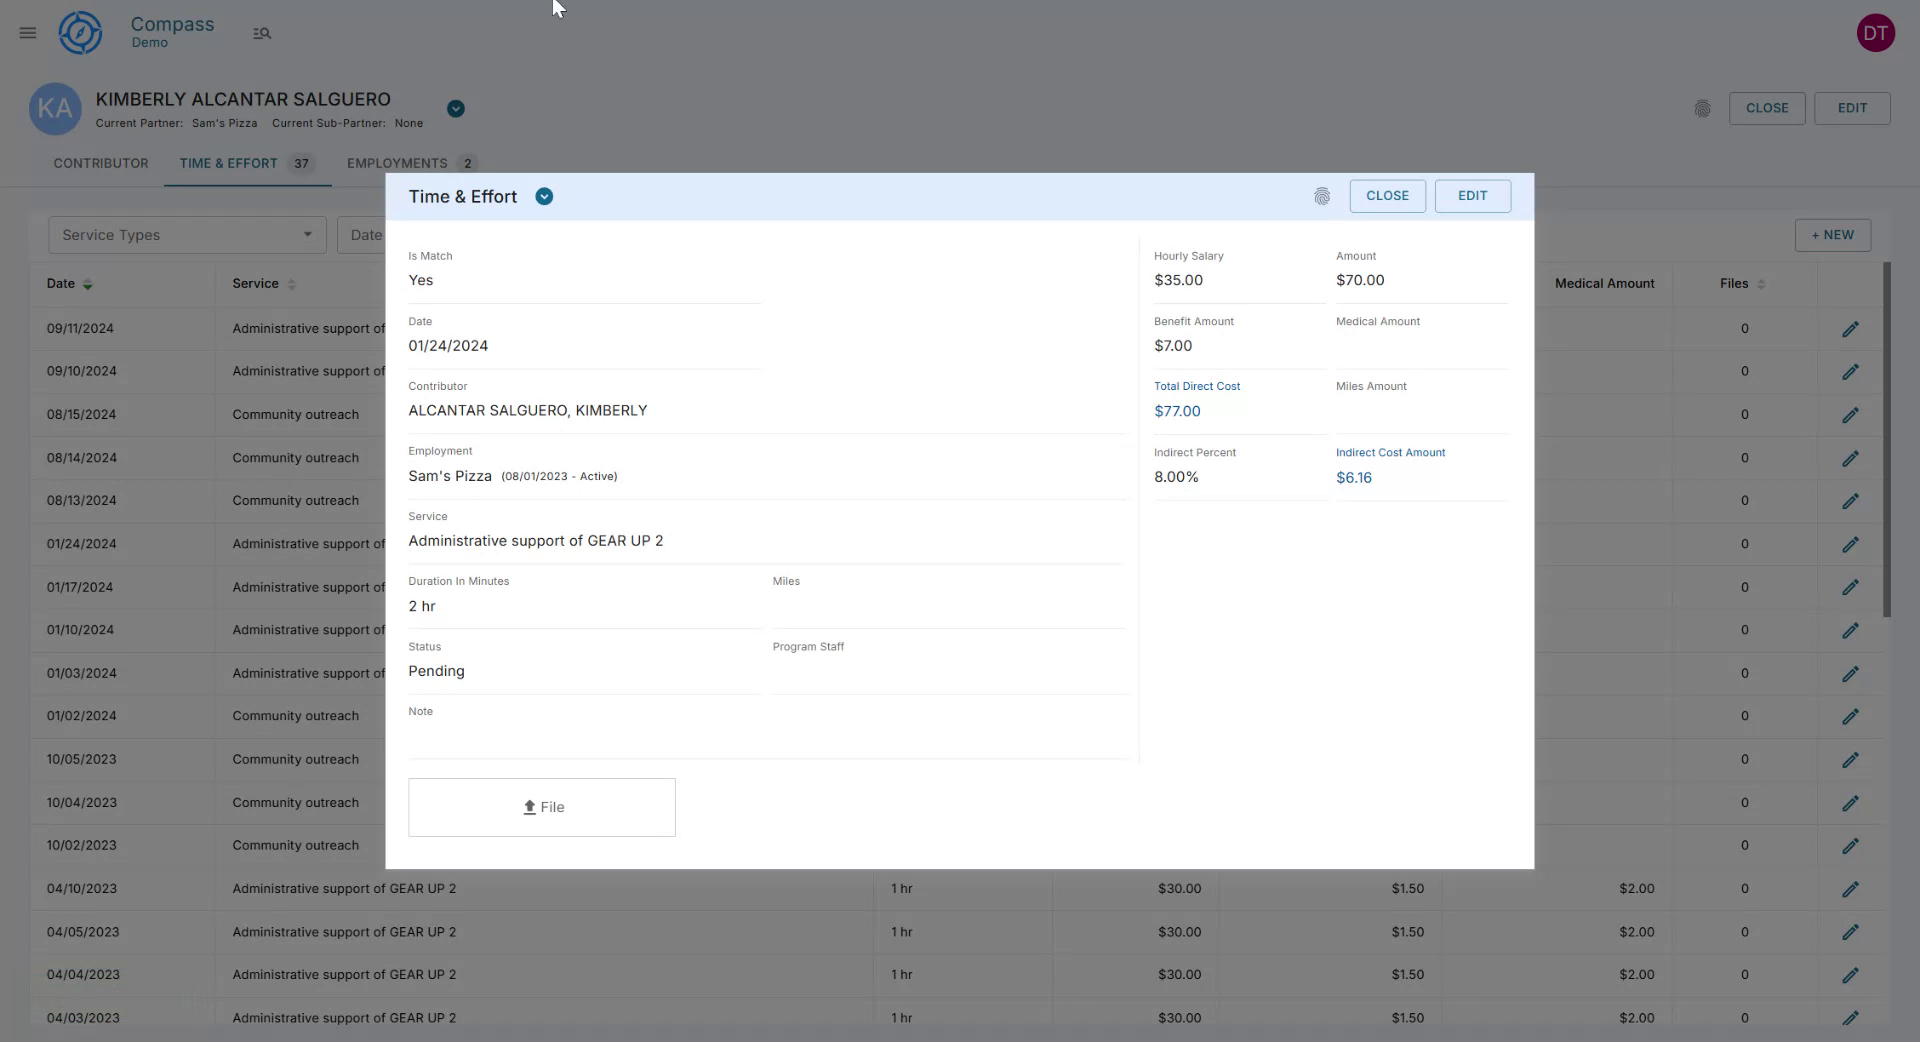Toggle Date column sorting arrows

(88, 284)
